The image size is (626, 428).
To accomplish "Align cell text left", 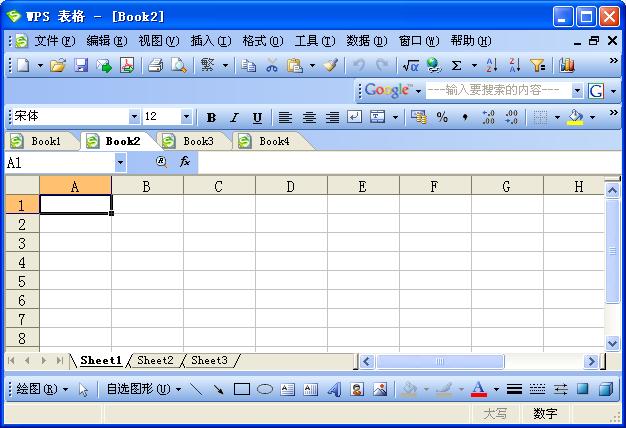I will tap(285, 117).
